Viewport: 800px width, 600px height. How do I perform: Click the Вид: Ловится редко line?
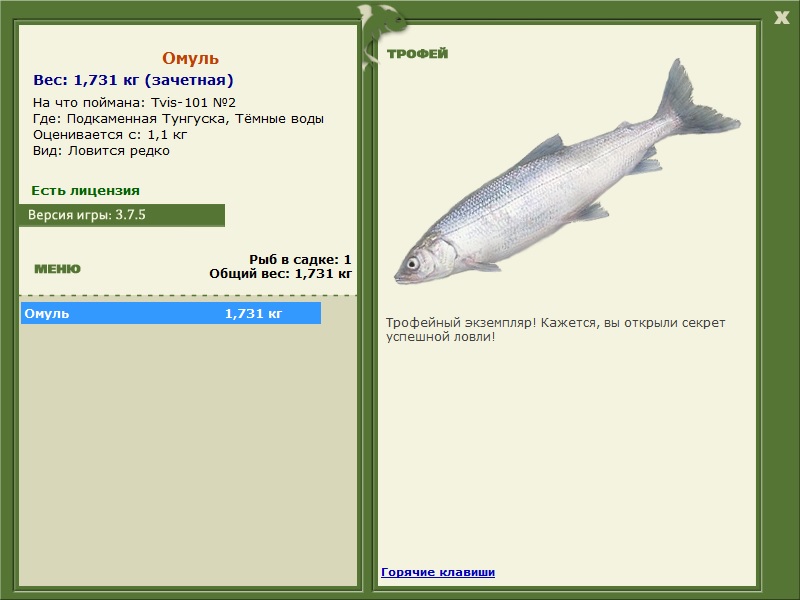click(101, 151)
